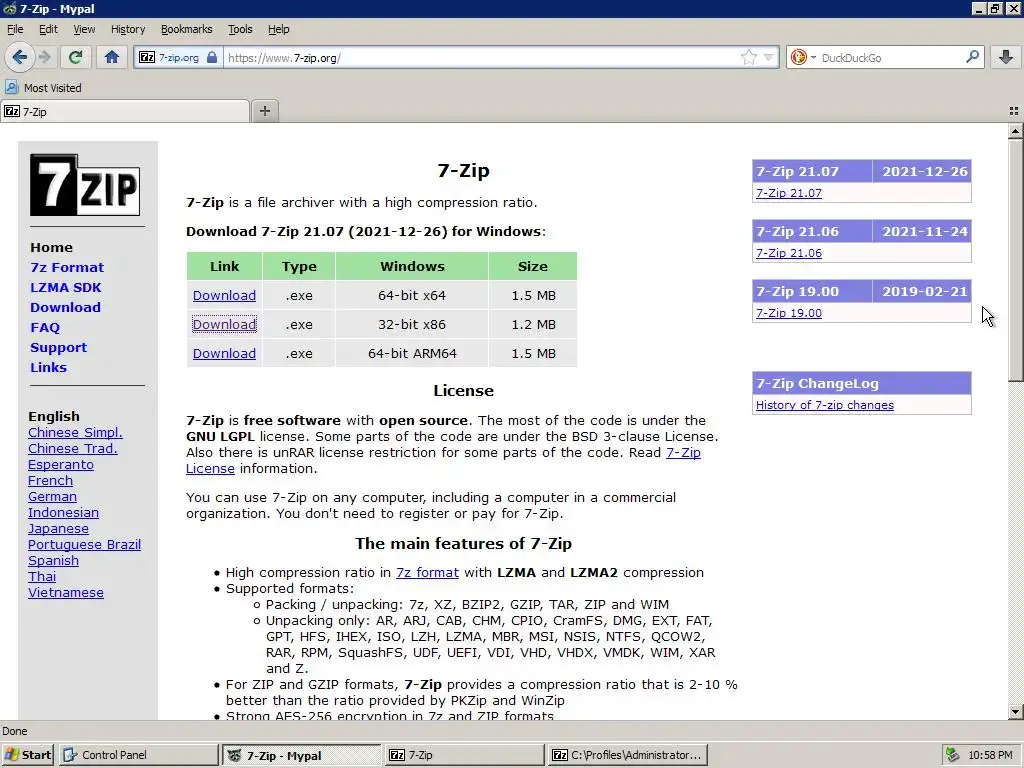
Task: Open the 7z format features link
Action: [427, 573]
